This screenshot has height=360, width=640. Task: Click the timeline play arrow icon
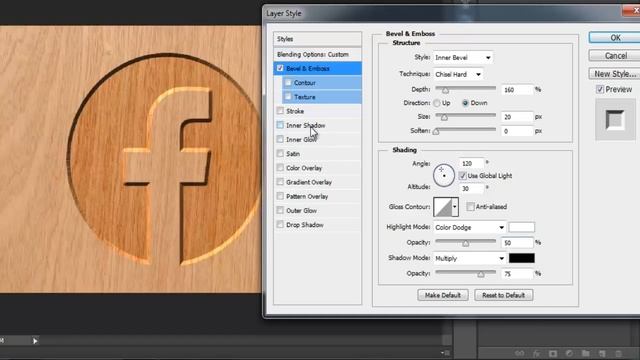coord(35,340)
